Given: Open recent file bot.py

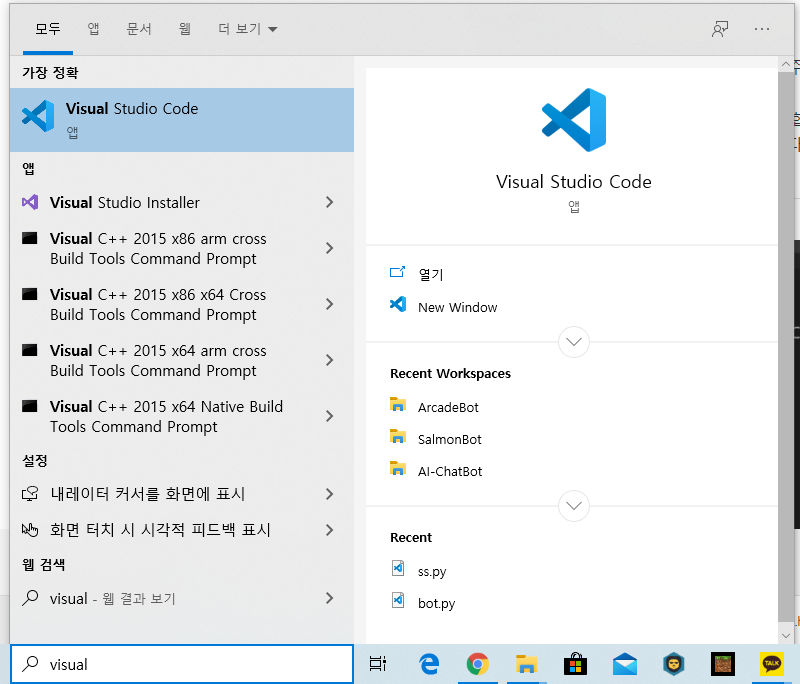Looking at the screenshot, I should point(436,603).
